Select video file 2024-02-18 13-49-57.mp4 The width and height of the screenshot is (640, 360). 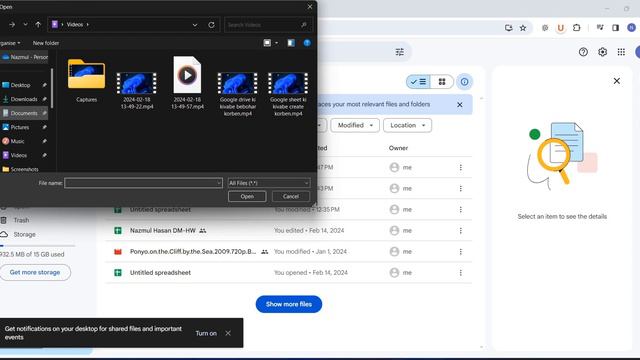tap(187, 83)
